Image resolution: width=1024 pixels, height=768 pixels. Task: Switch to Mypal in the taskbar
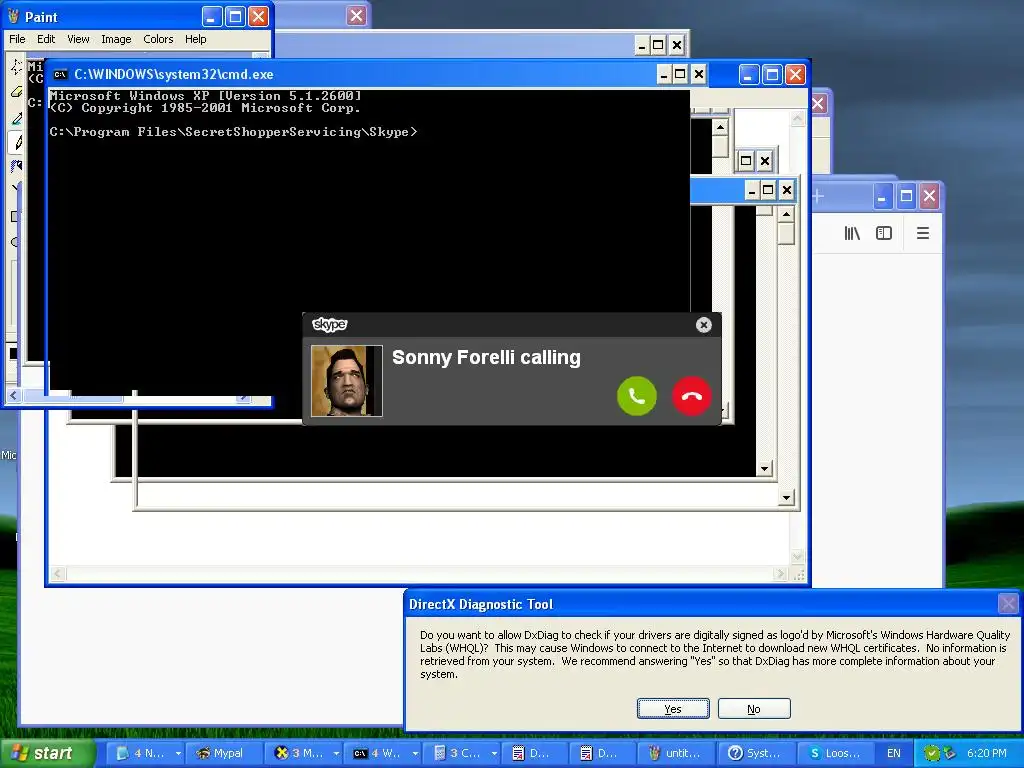click(x=224, y=753)
